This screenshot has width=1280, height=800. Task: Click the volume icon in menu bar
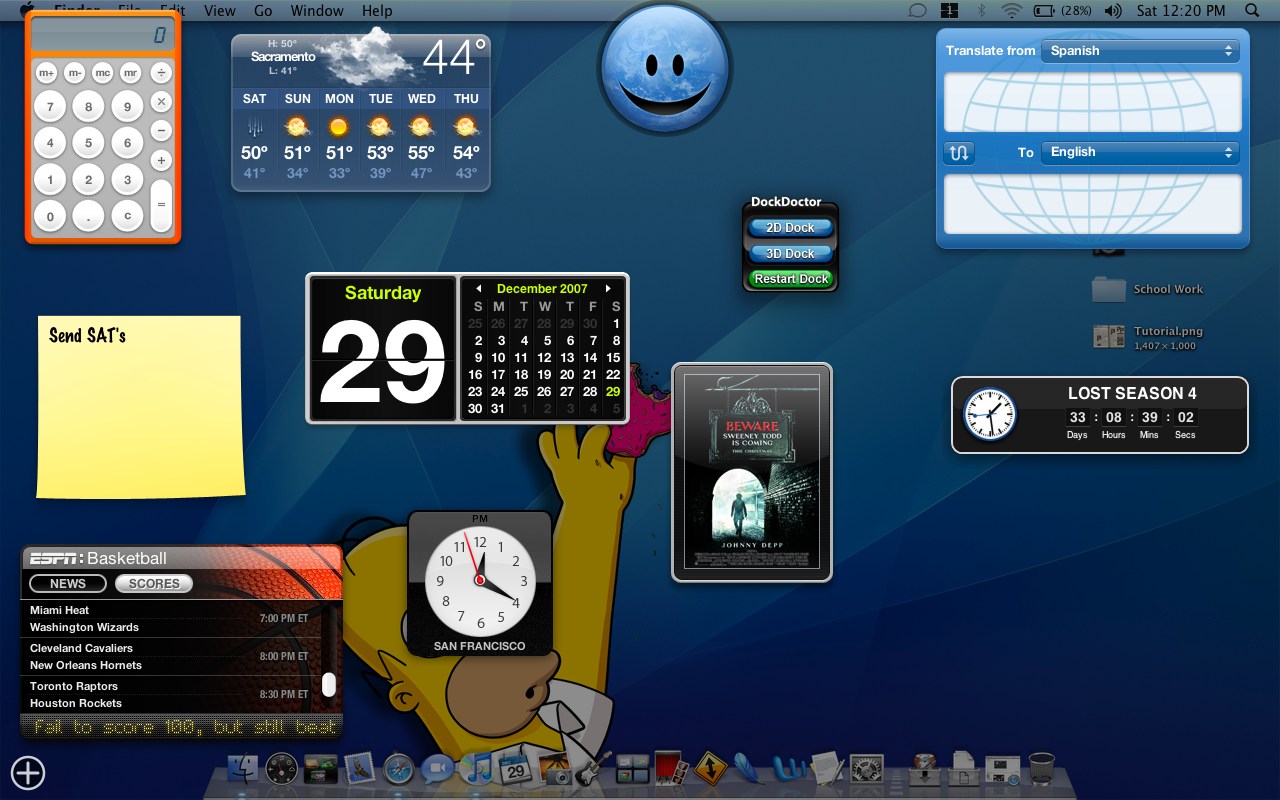pos(1113,11)
